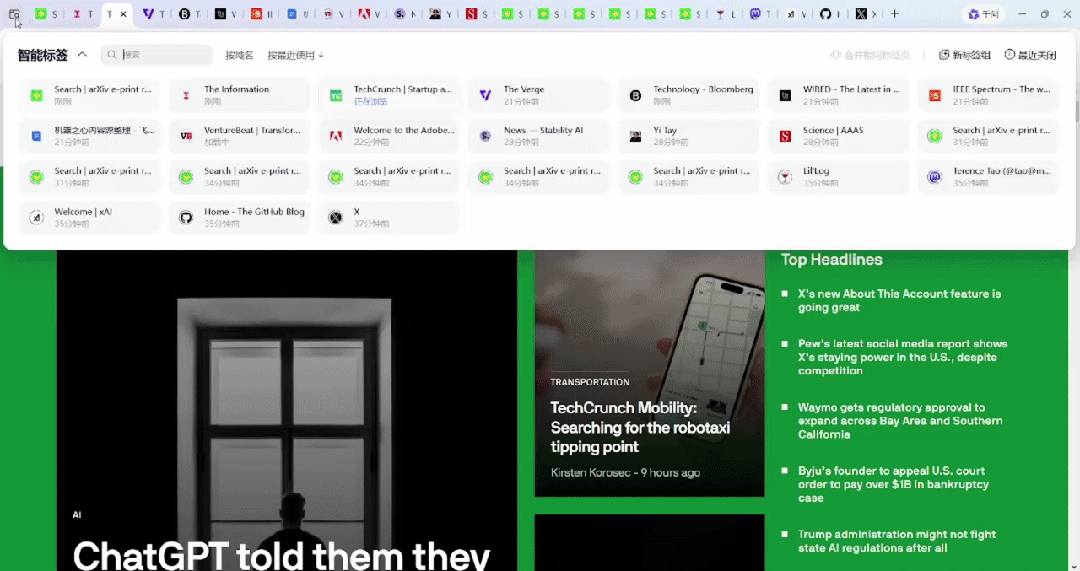Click the Mastodon favicon tab in tab strip
The height and width of the screenshot is (571, 1080).
pyautogui.click(x=755, y=14)
